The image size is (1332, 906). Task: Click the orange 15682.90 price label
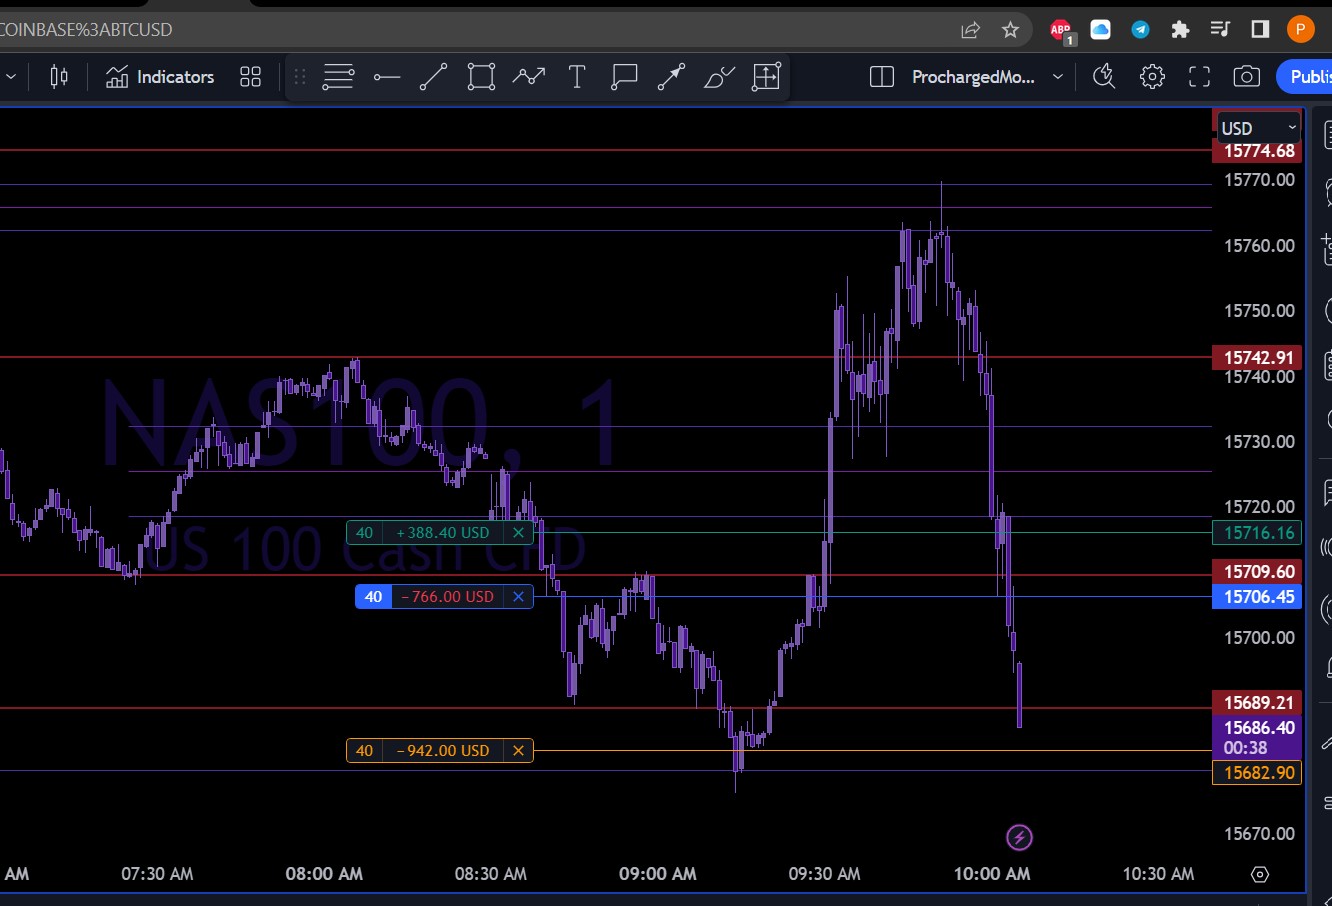(1257, 773)
